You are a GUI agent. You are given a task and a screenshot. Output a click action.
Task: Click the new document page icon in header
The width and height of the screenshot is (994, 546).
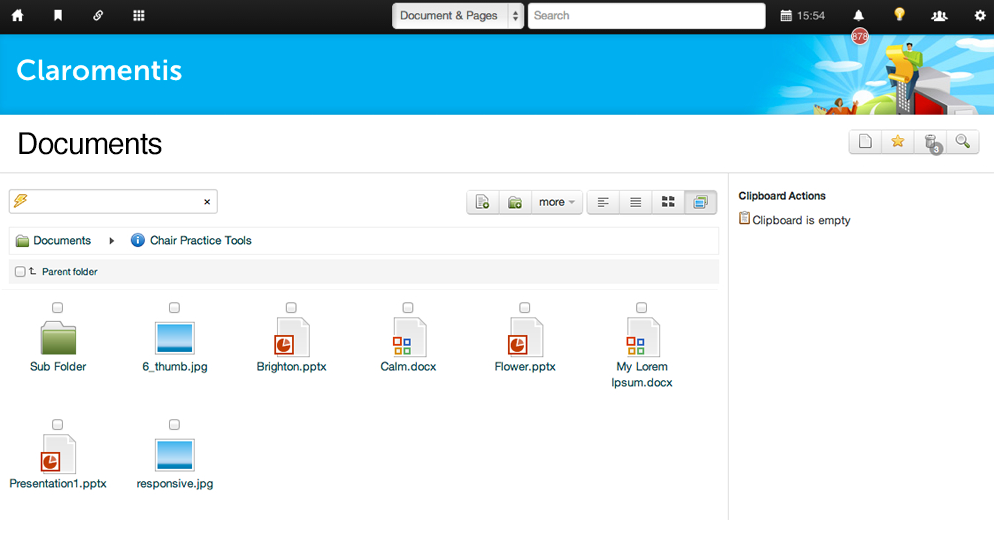point(865,141)
